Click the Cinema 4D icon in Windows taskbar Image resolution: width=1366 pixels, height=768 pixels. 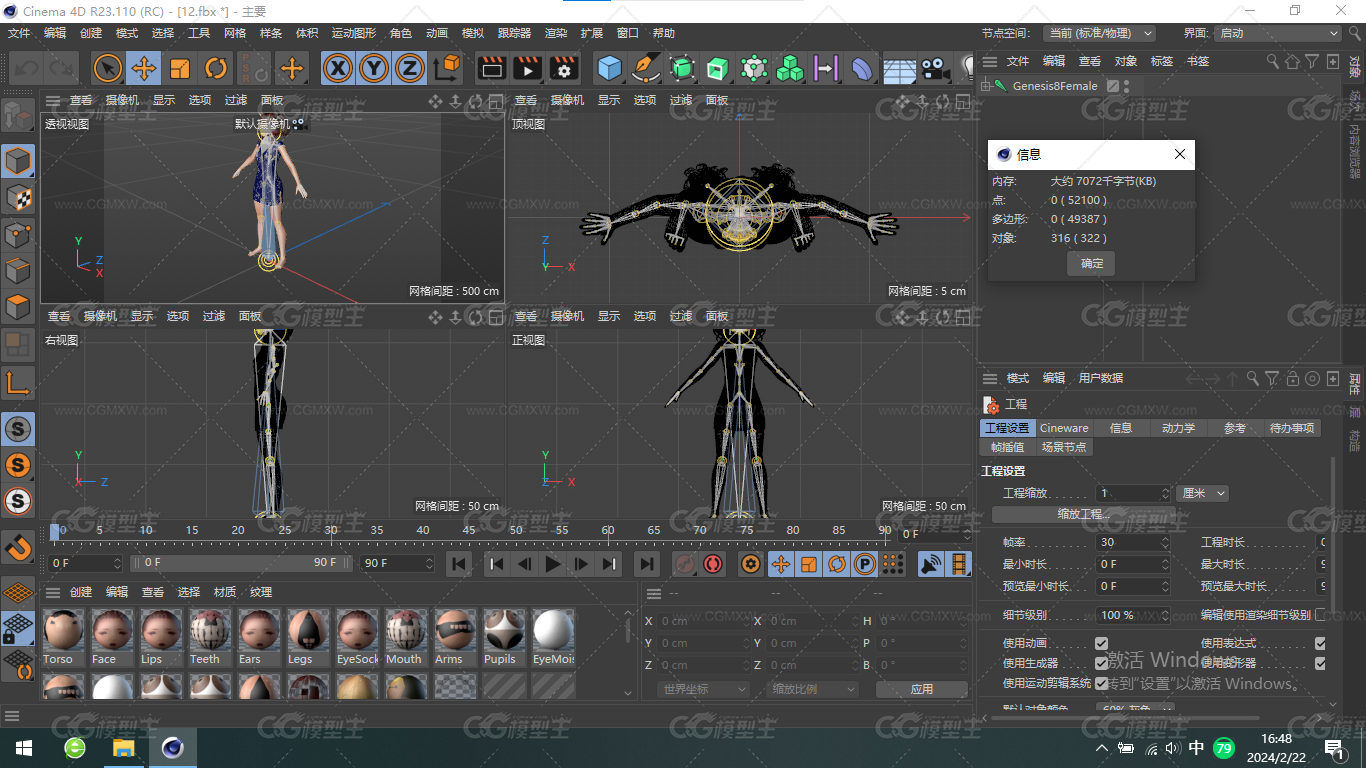coord(173,747)
